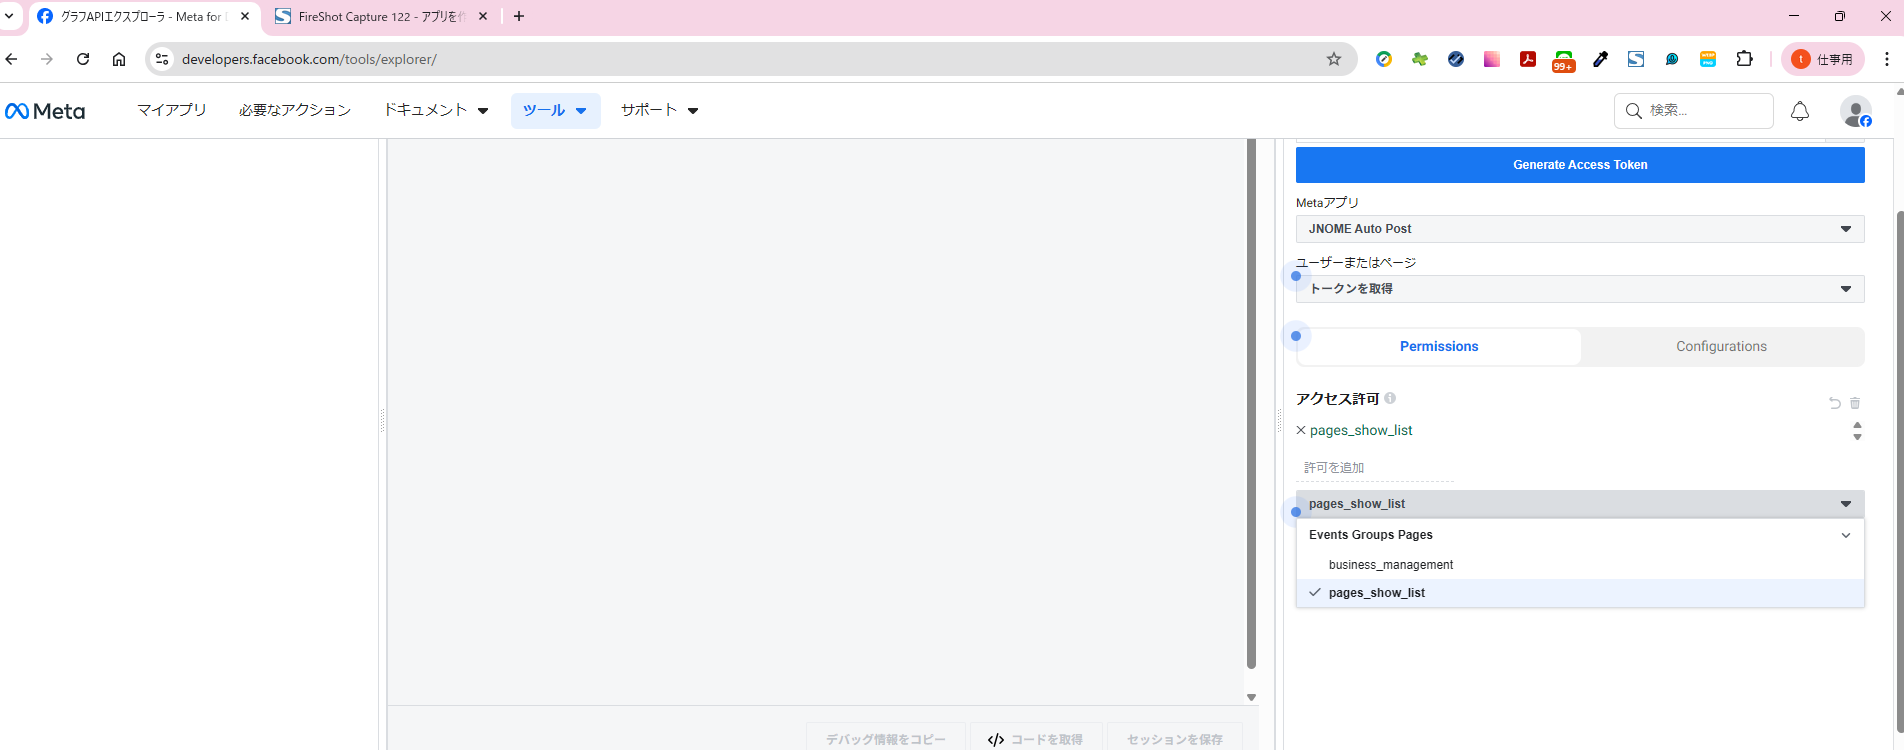1904x750 pixels.
Task: Click the response panel scroll down arrow
Action: click(x=1251, y=697)
